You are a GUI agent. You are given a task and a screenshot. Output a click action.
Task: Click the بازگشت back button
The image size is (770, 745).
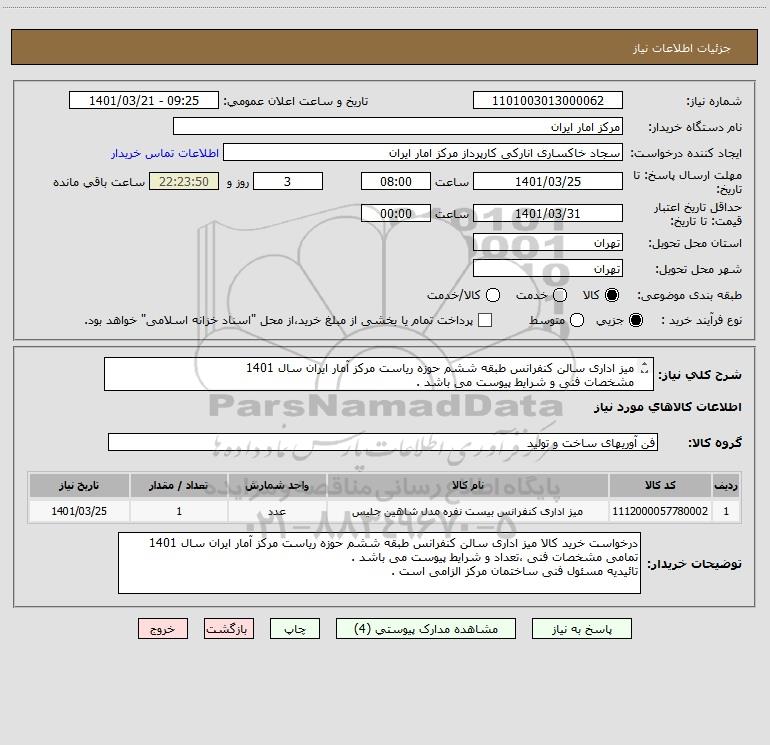[x=229, y=629]
